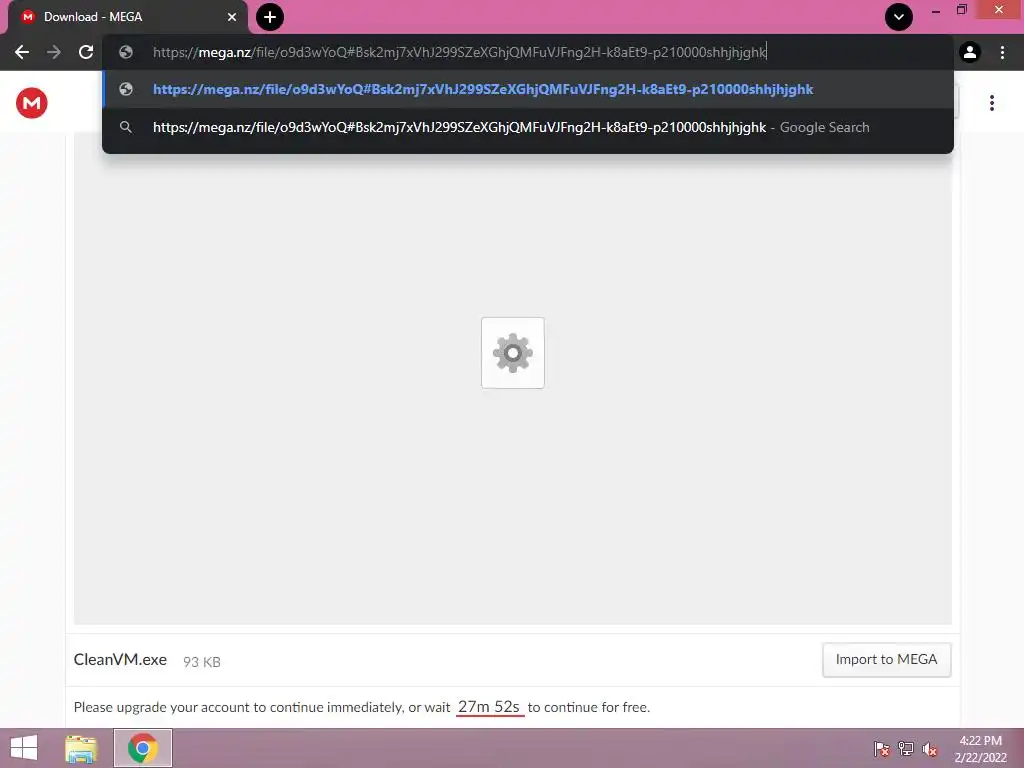Click the MEGA logo icon
The height and width of the screenshot is (768, 1024).
tap(31, 103)
